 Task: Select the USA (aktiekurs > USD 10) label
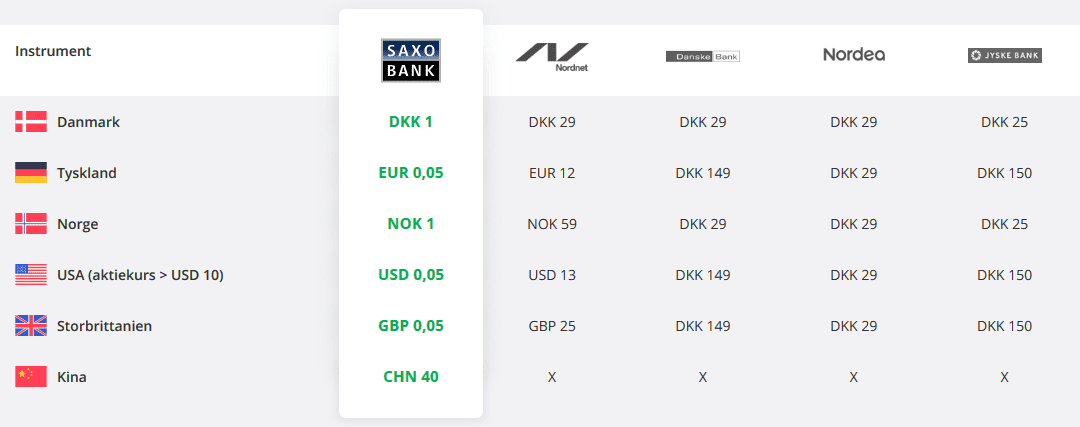tap(140, 275)
